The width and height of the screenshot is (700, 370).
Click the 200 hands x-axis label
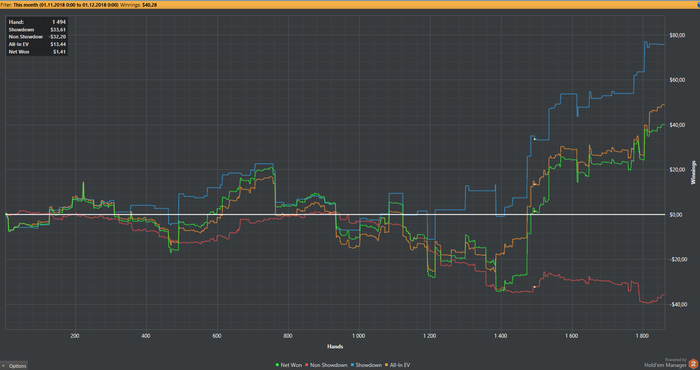(x=75, y=336)
